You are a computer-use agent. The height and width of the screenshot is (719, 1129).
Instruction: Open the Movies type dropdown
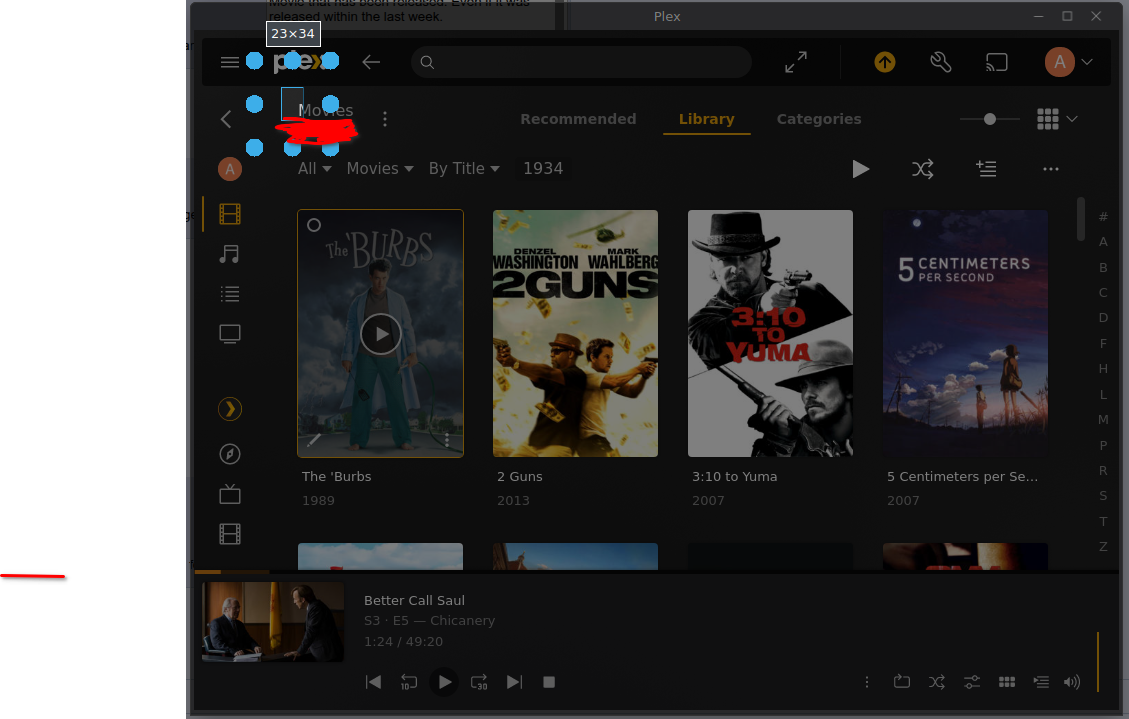380,168
